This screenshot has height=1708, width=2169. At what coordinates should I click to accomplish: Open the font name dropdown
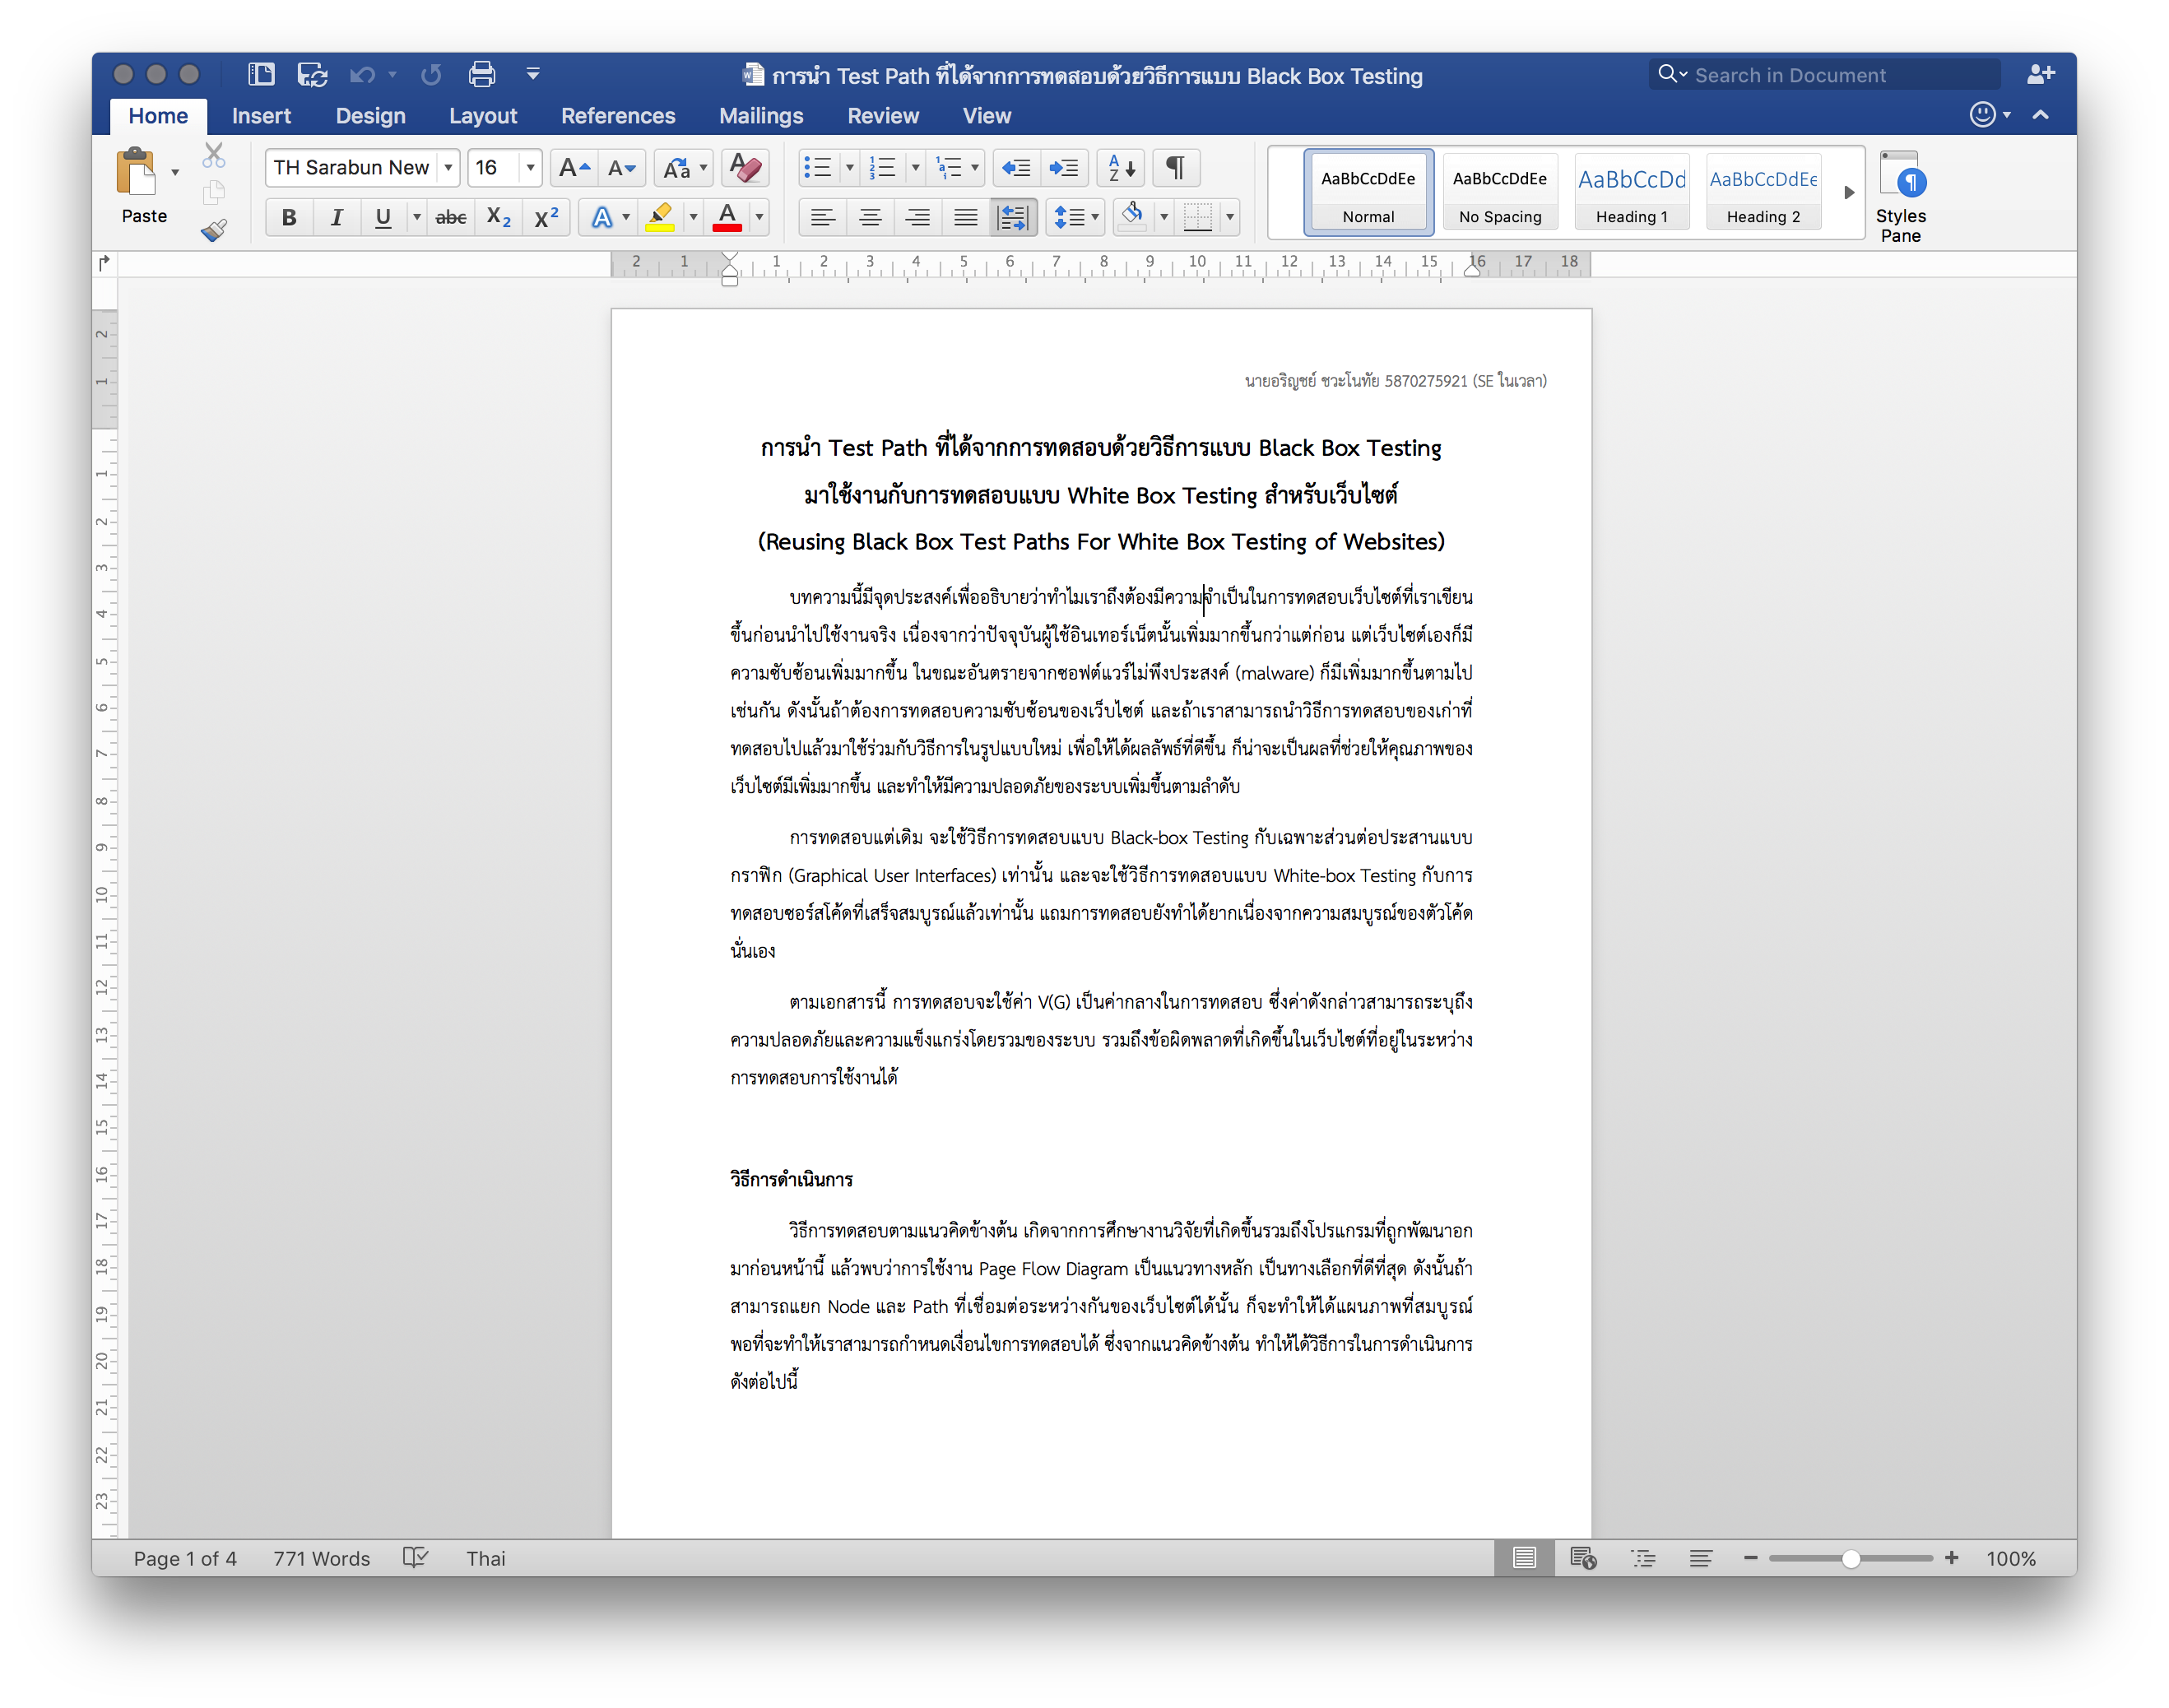click(x=448, y=168)
